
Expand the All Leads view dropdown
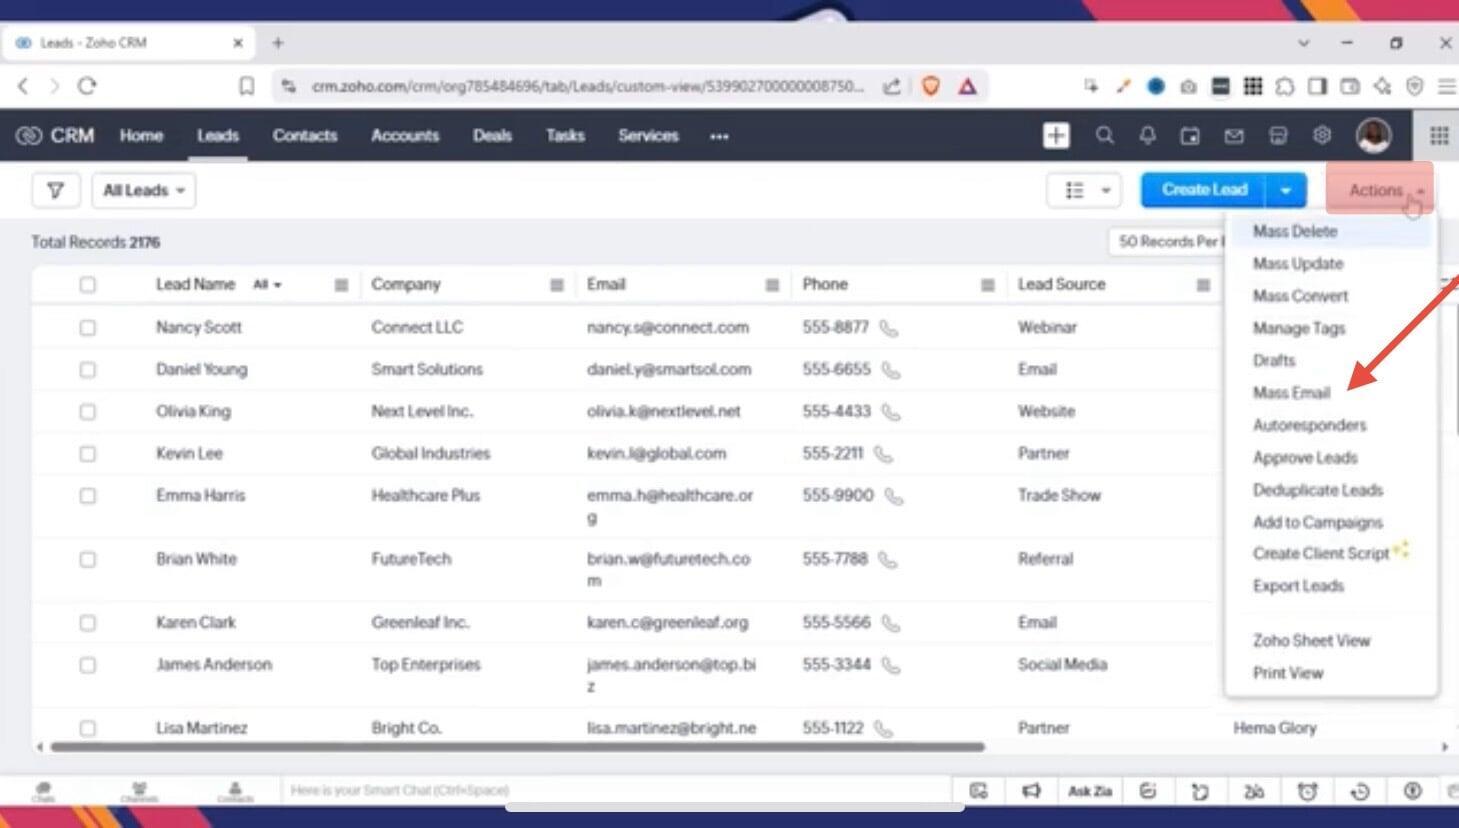click(144, 190)
